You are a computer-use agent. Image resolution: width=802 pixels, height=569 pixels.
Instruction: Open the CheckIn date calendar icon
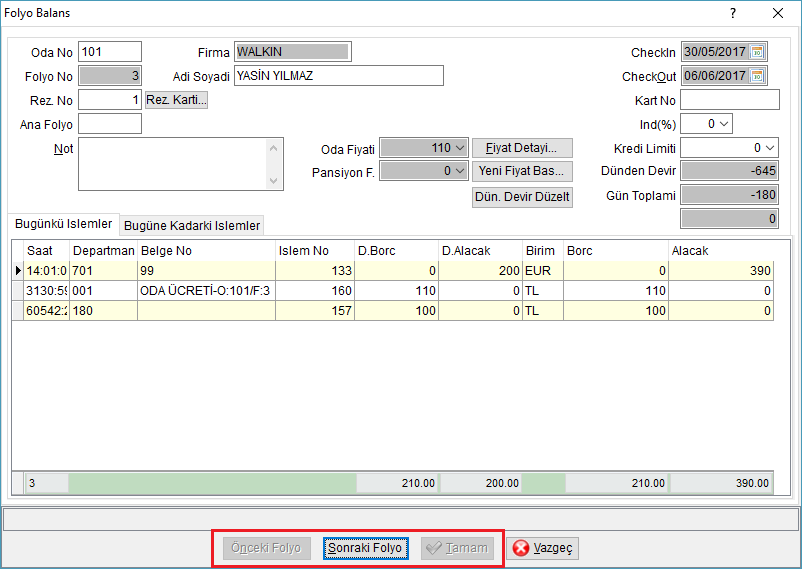click(756, 52)
